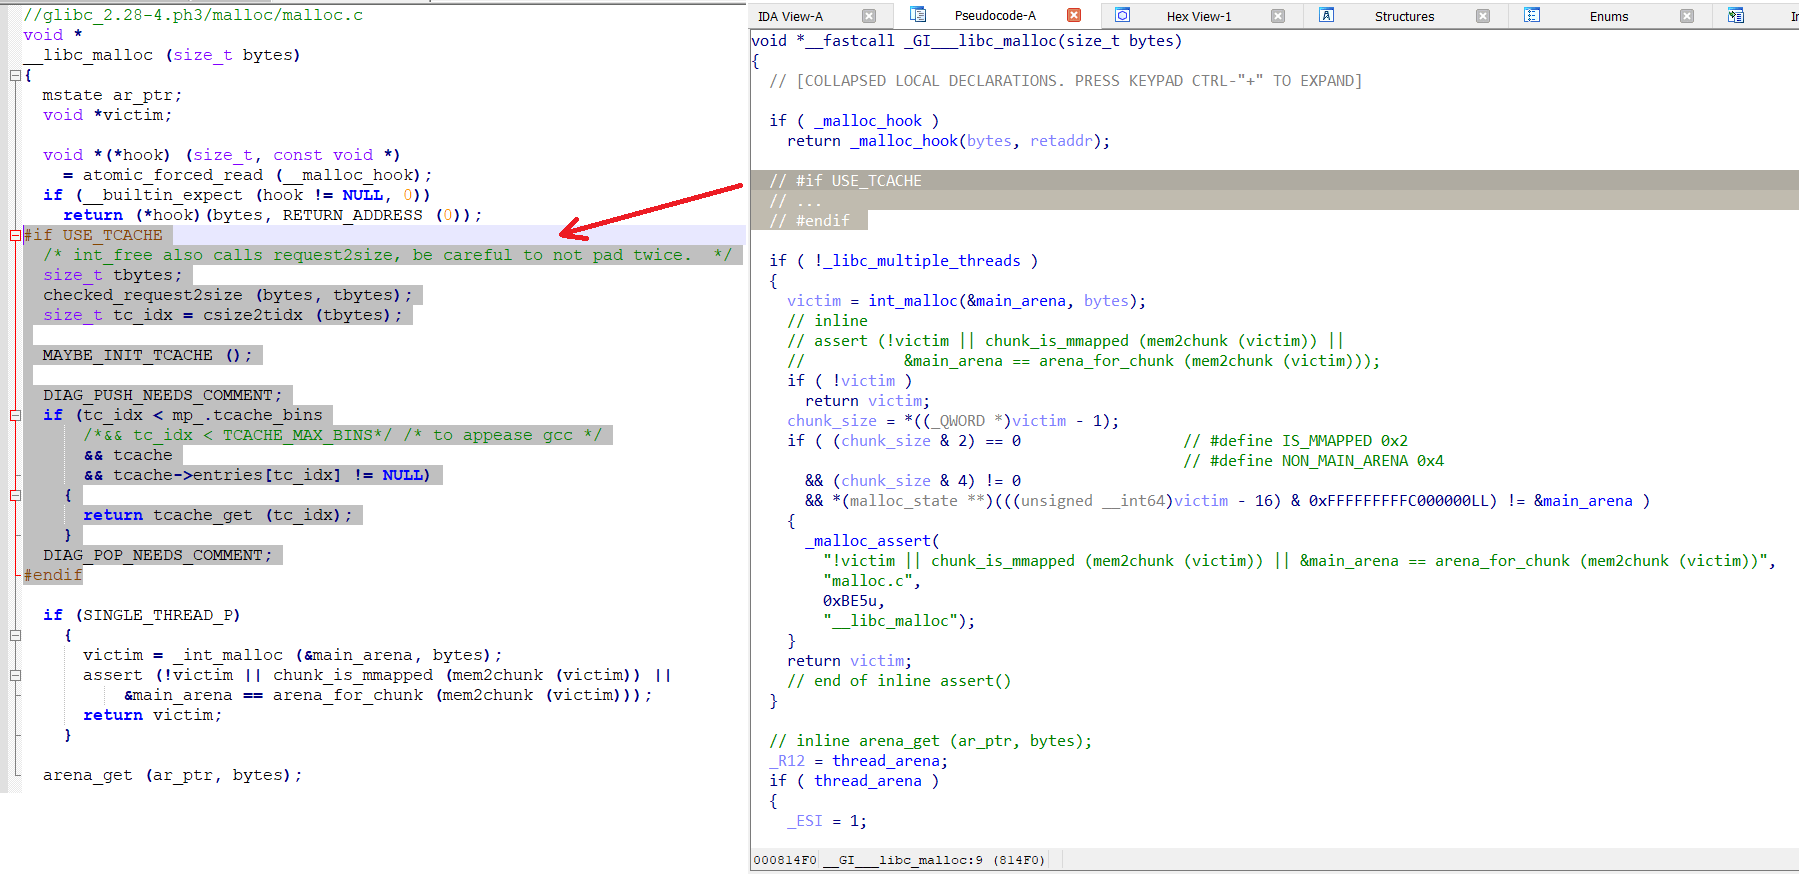Switch to the Hex View-1 tab

1199,16
